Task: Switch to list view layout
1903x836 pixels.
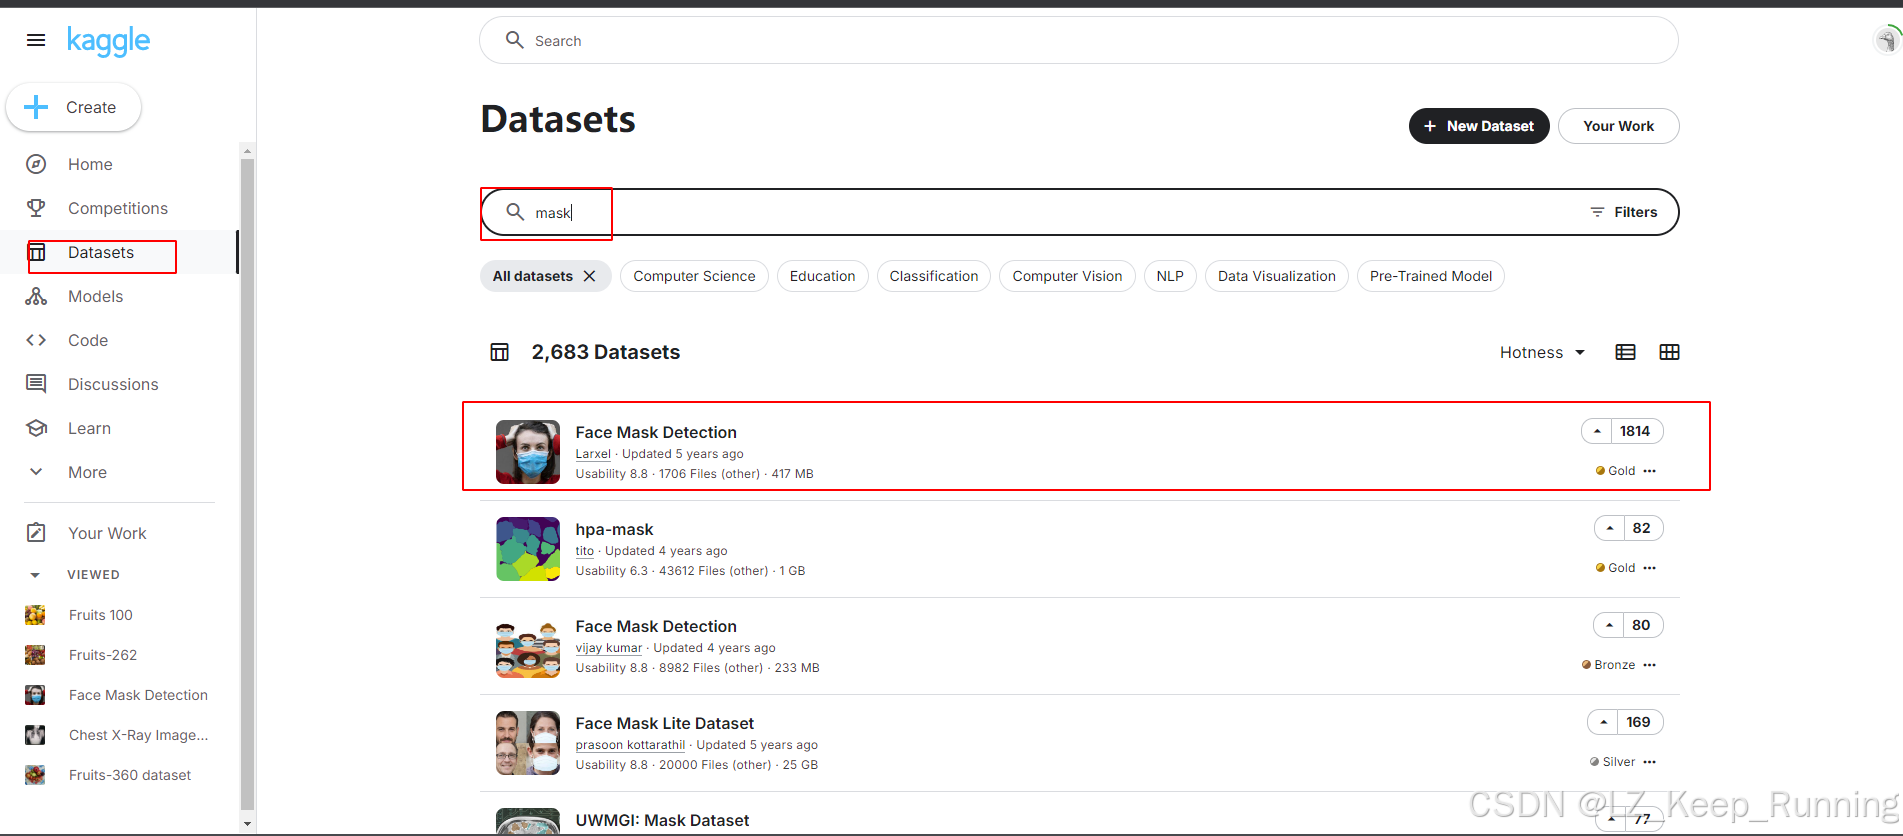Action: click(x=1626, y=352)
